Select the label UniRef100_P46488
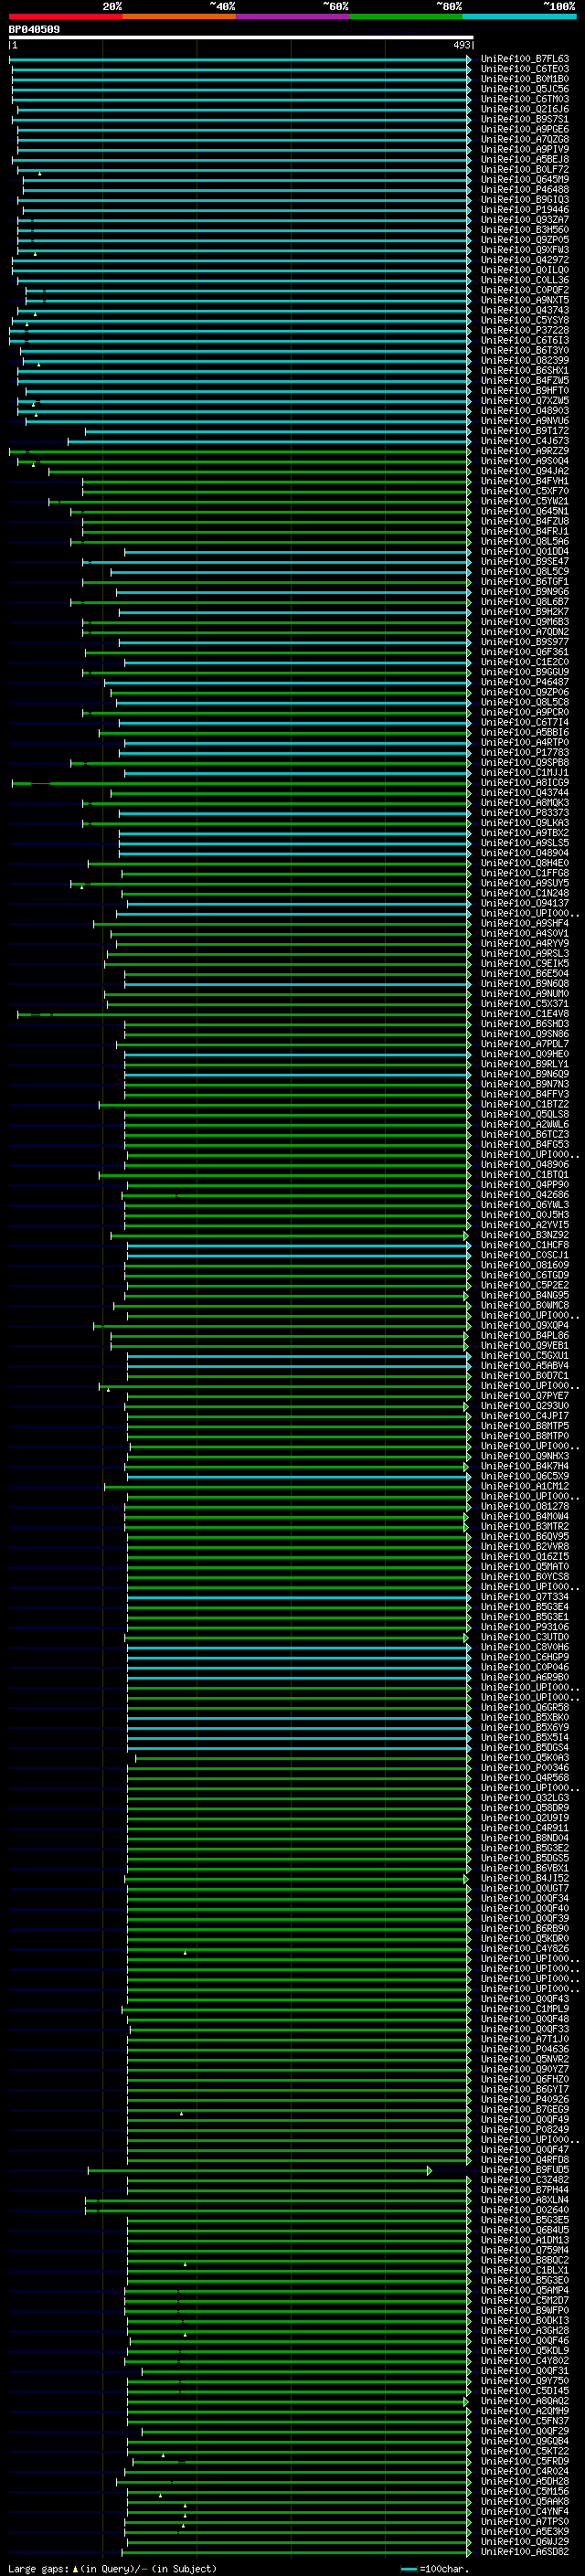 click(x=525, y=189)
